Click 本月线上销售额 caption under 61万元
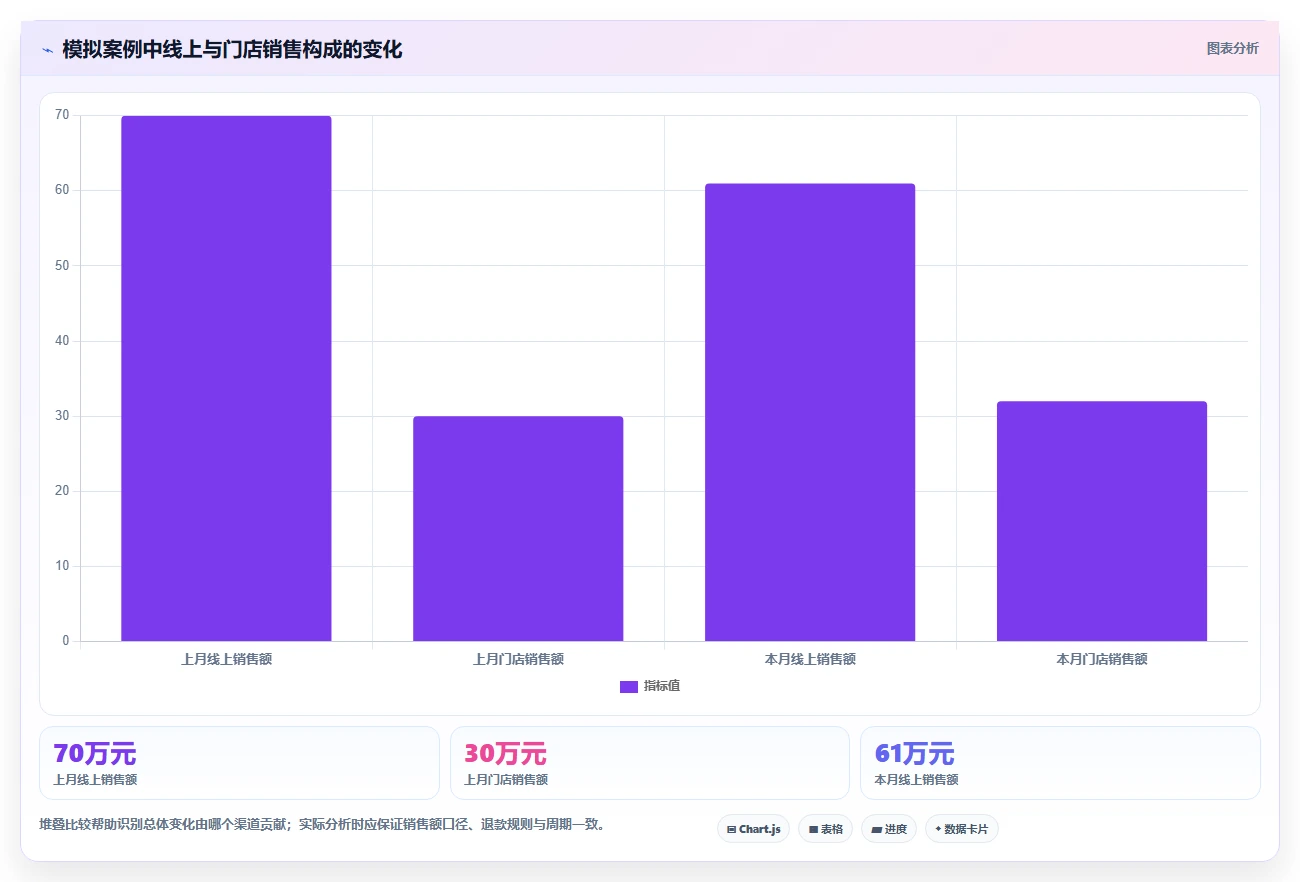The image size is (1300, 882). [916, 780]
